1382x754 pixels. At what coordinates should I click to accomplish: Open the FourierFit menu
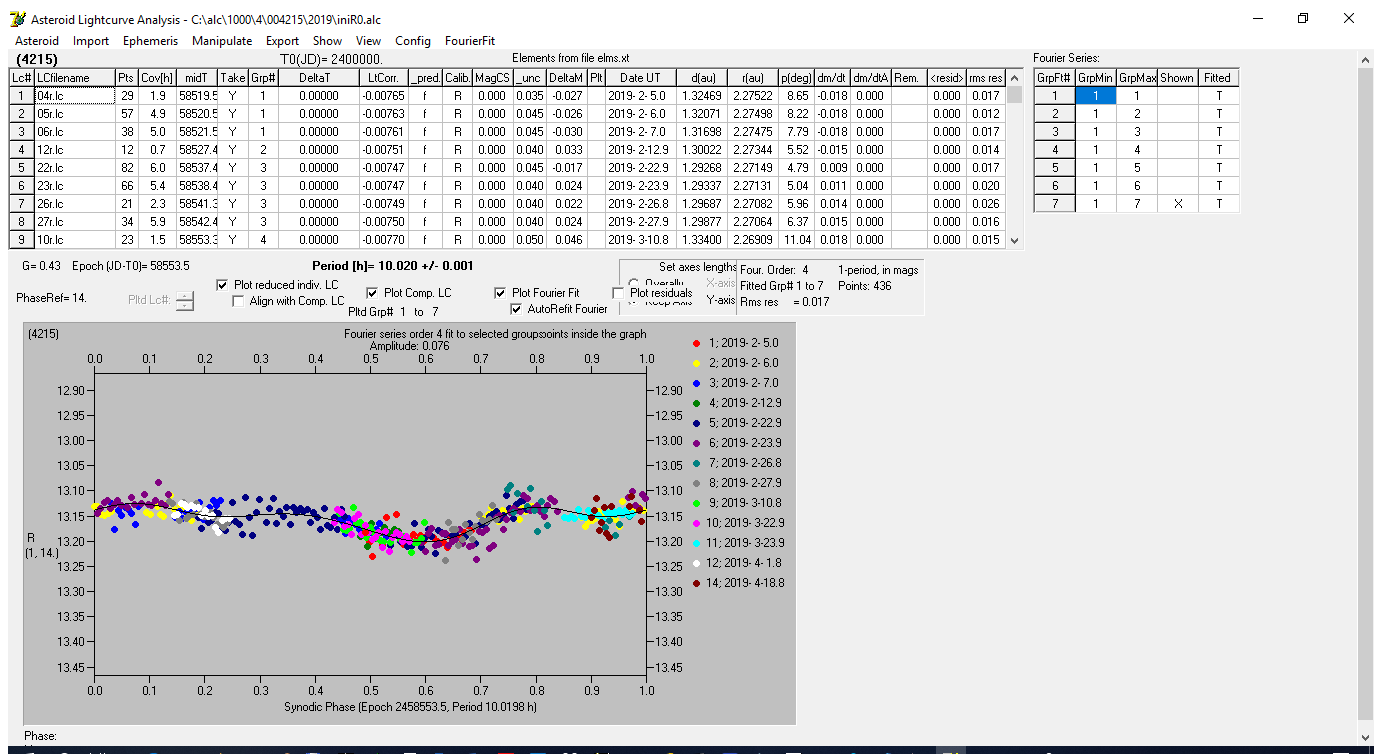[x=470, y=41]
